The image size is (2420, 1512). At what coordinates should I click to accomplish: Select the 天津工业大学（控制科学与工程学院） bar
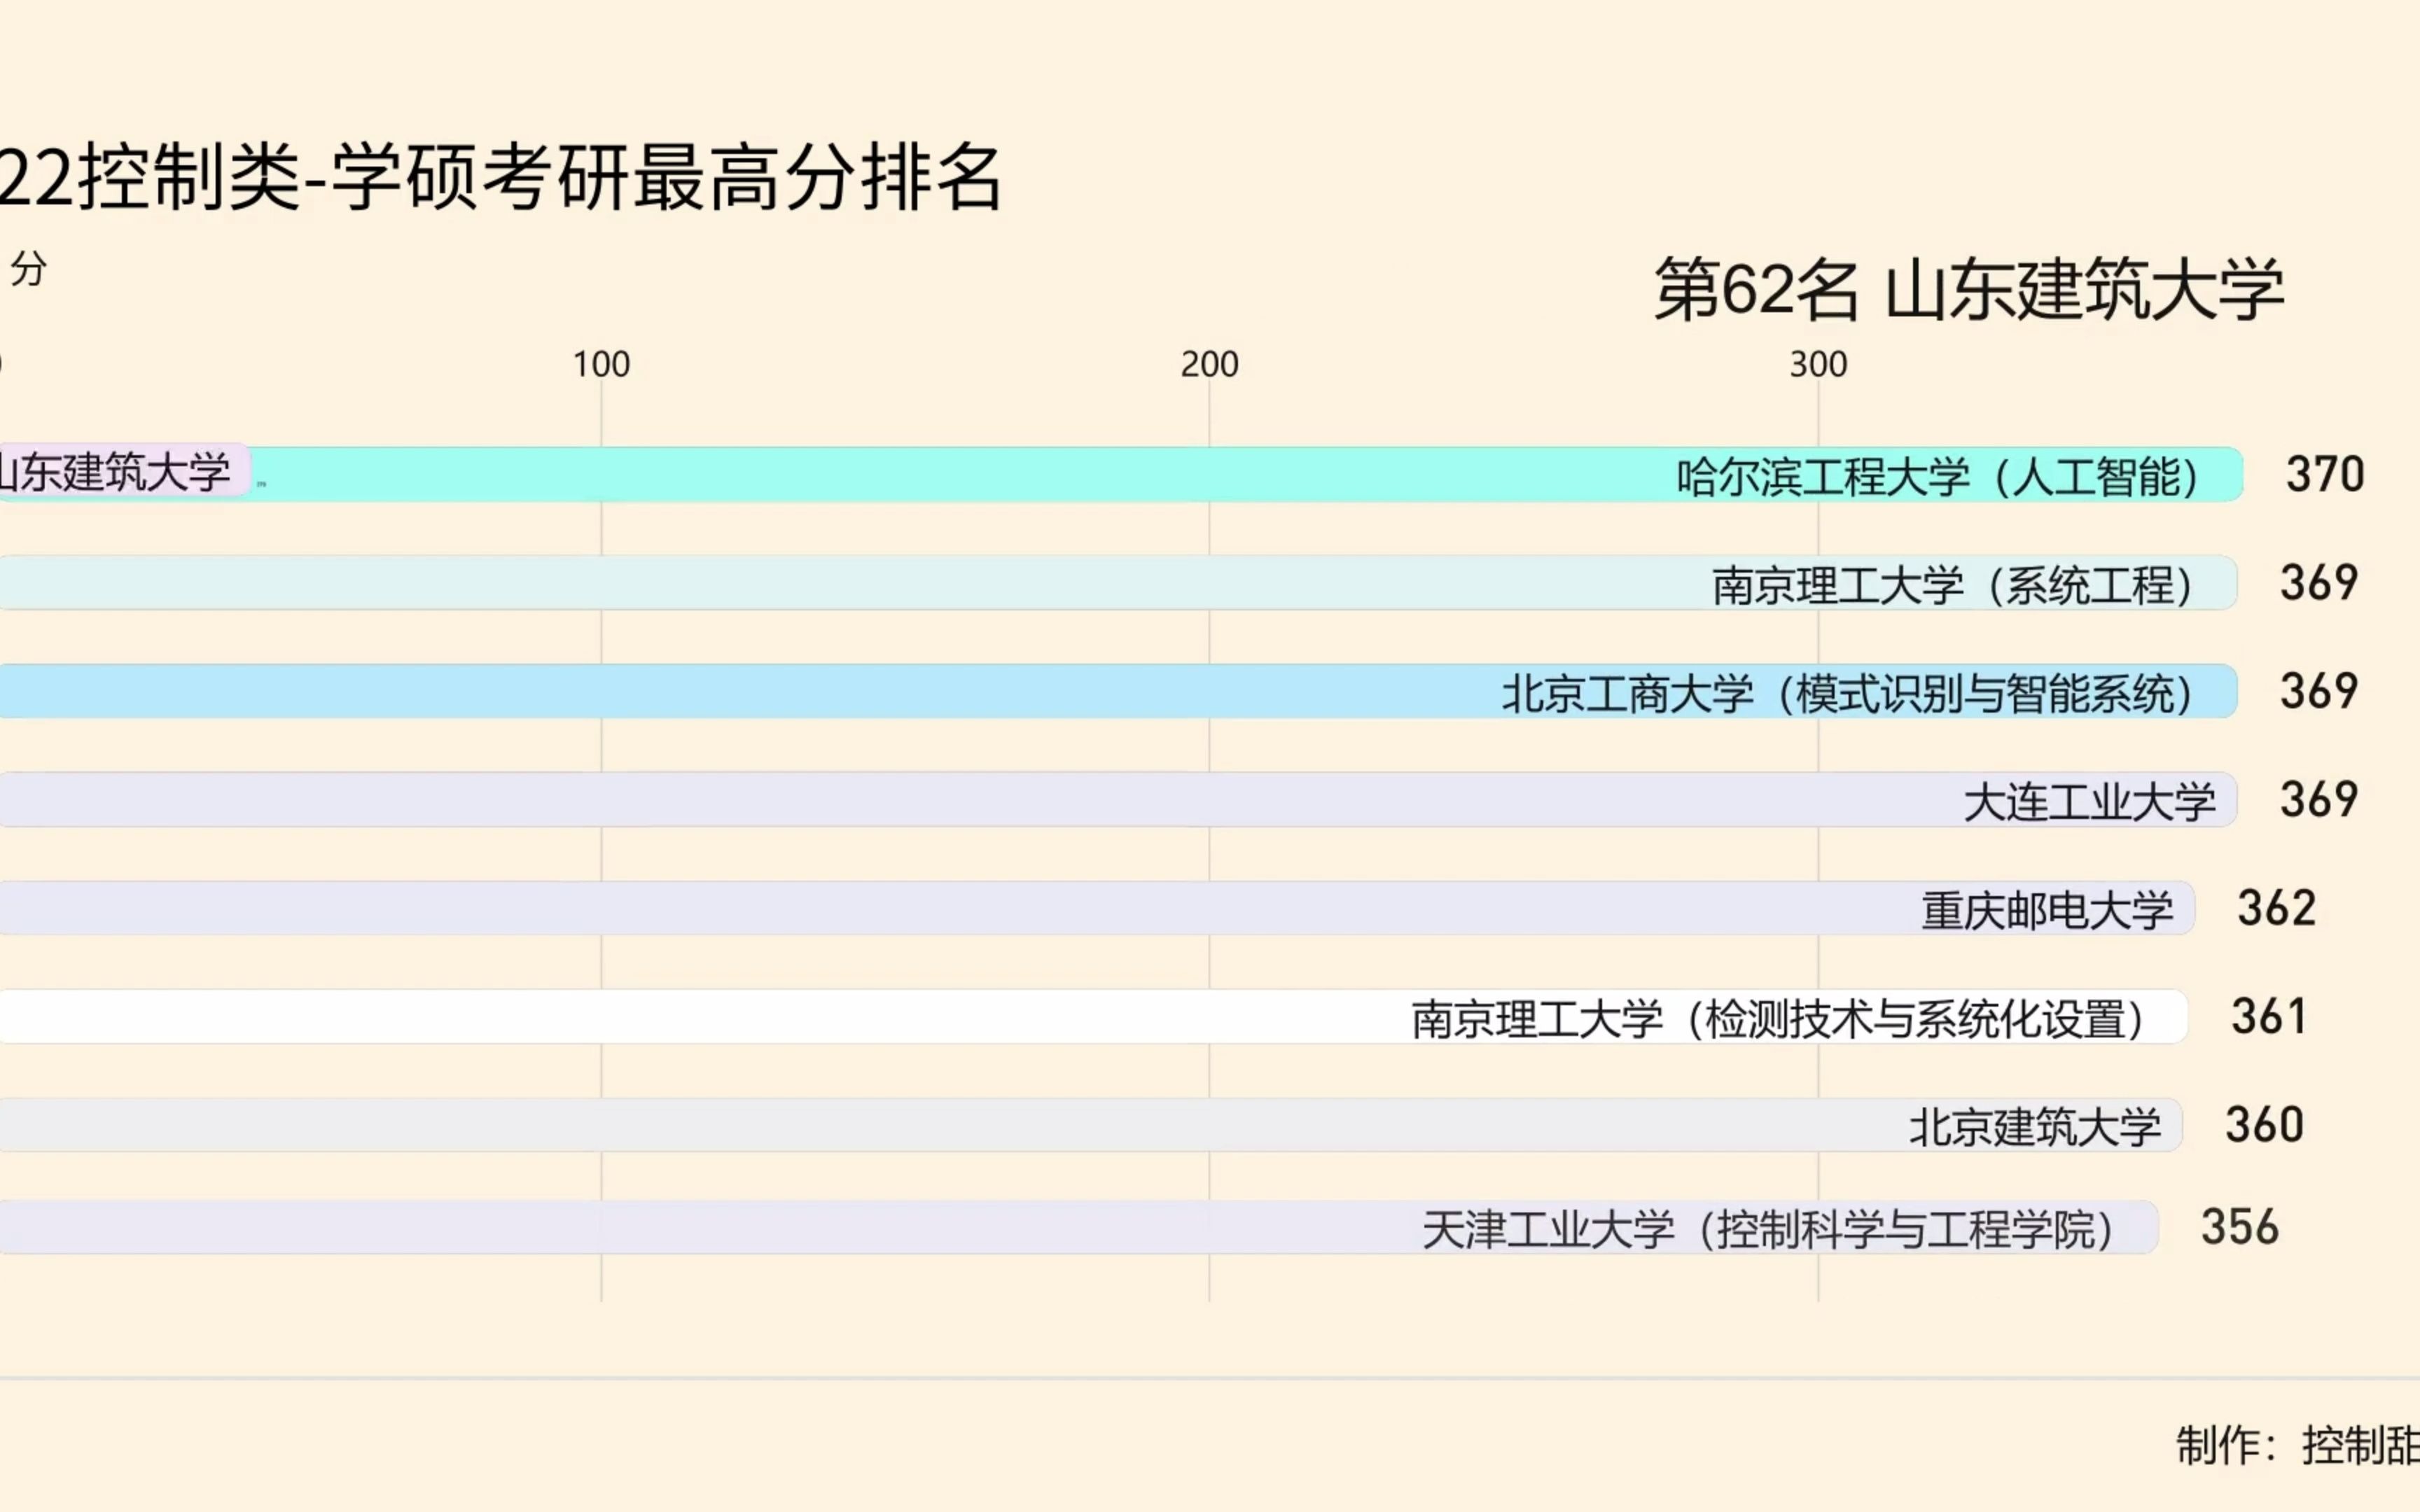[x=1079, y=1227]
